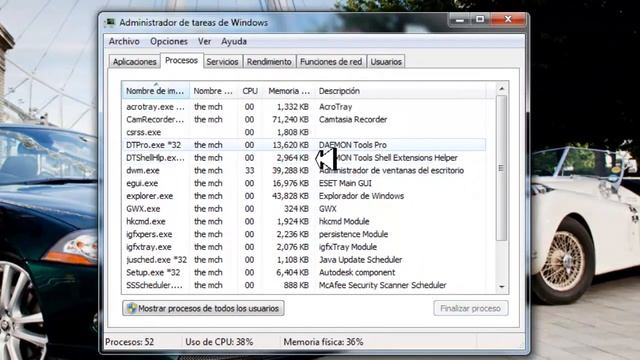Screen dimensions: 640x360
Task: Click the Autodesk component description
Action: tap(357, 272)
